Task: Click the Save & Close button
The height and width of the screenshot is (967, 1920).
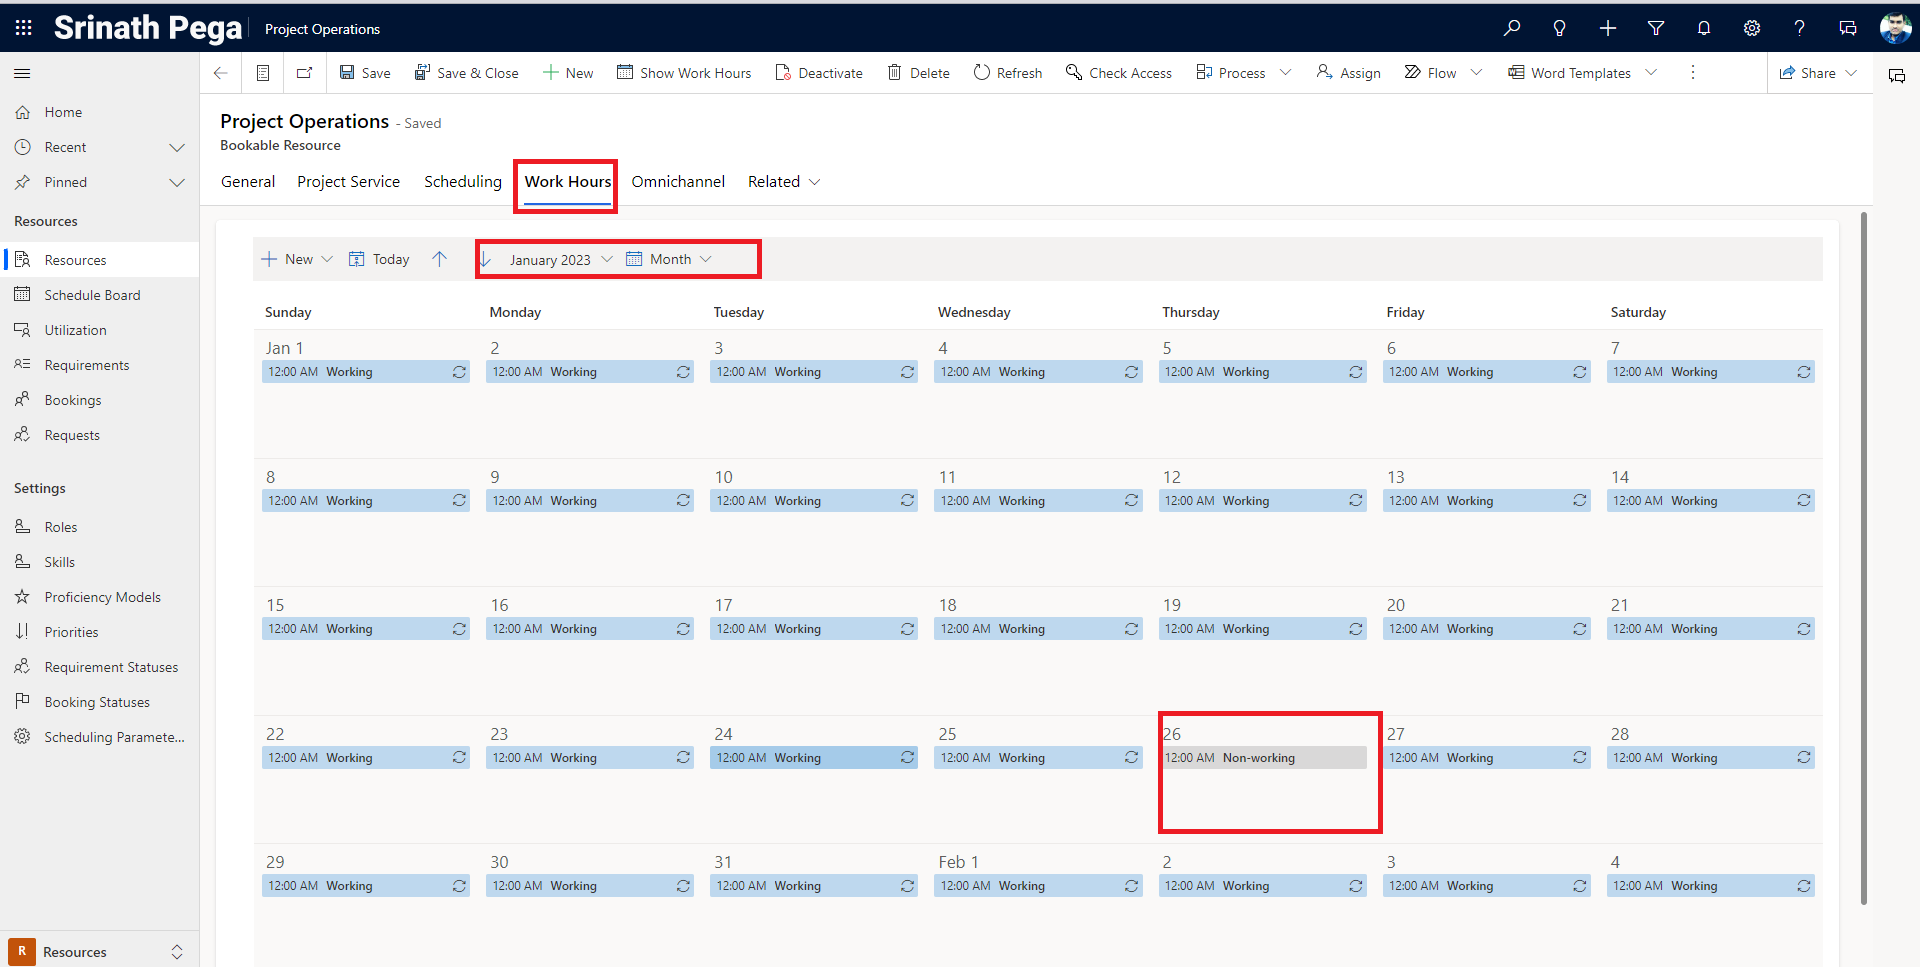Action: pos(467,73)
